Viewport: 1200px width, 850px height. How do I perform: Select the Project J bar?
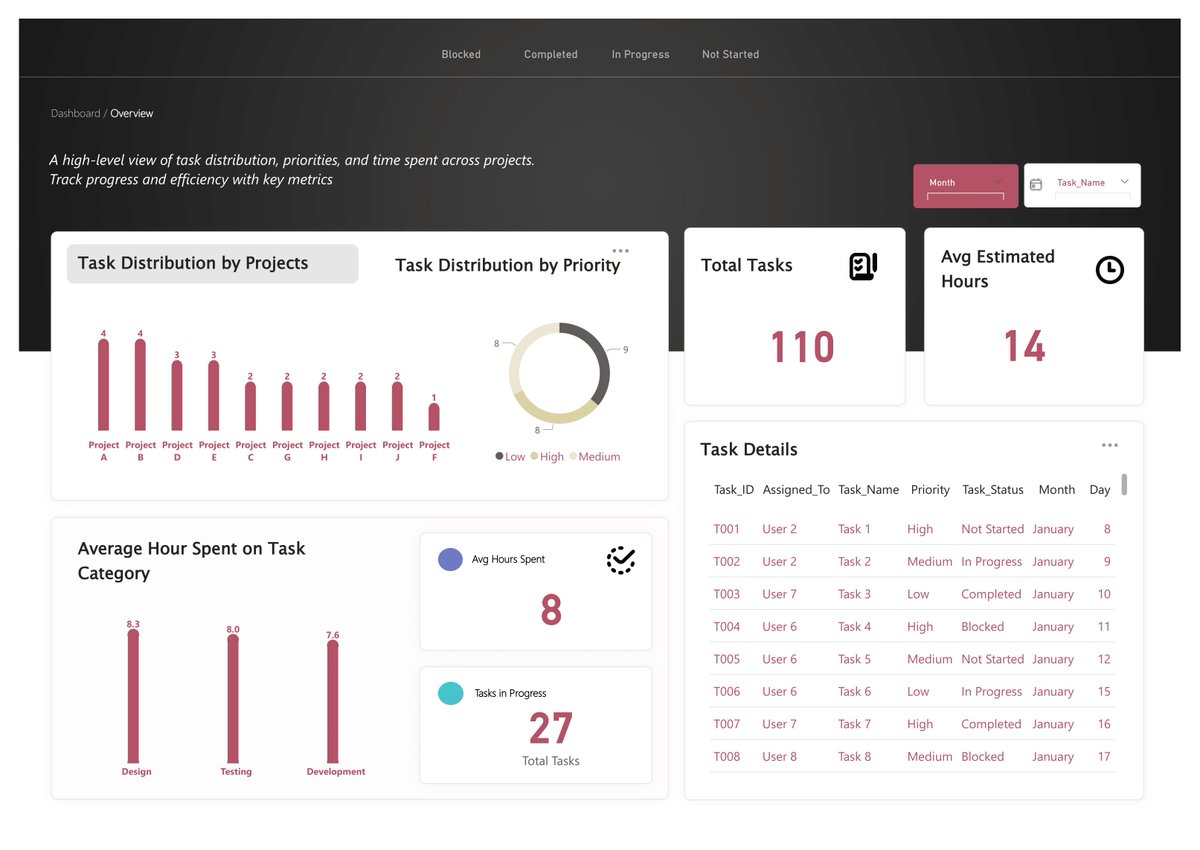[397, 407]
